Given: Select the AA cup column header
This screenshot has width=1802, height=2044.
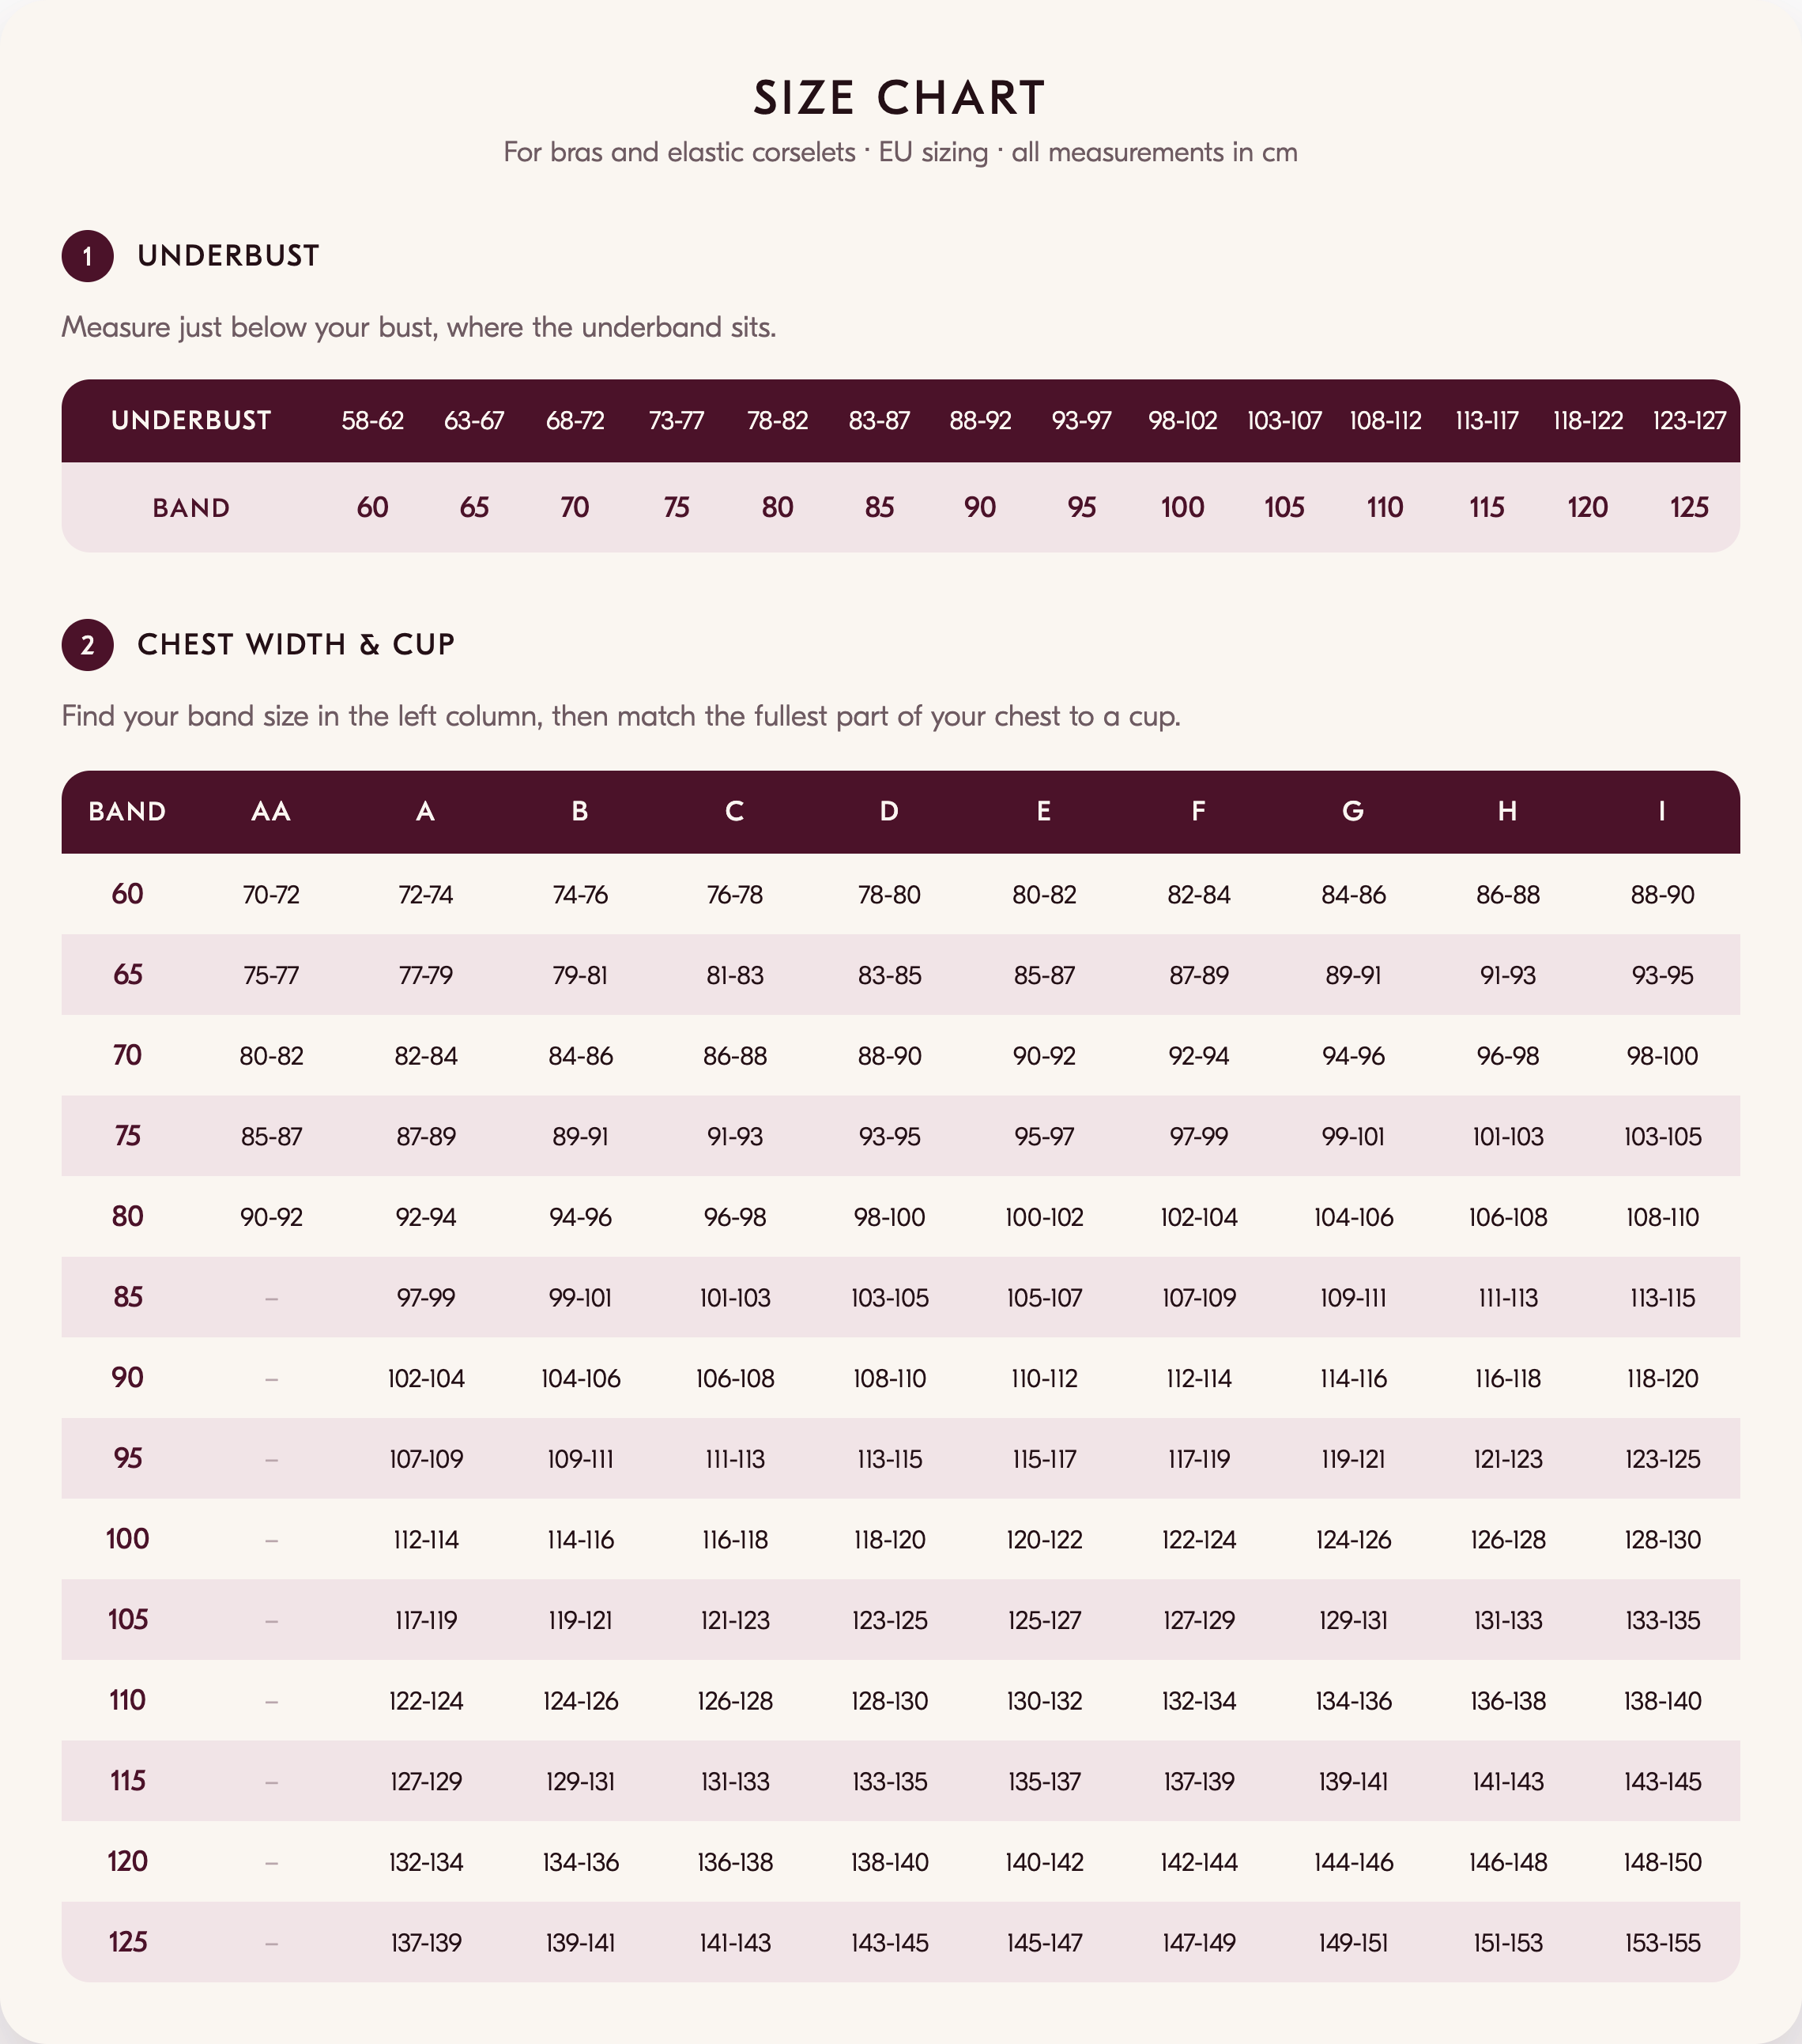Looking at the screenshot, I should (271, 811).
